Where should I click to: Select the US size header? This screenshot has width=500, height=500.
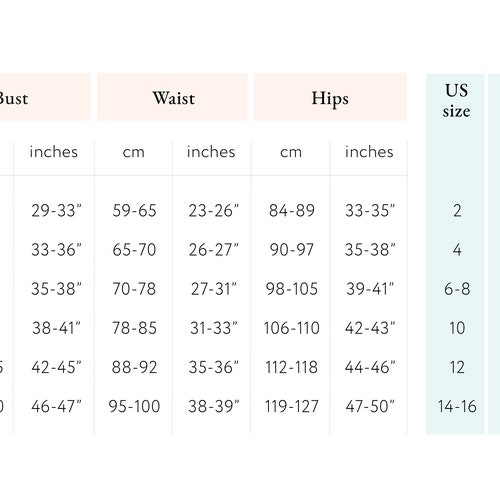coord(456,100)
